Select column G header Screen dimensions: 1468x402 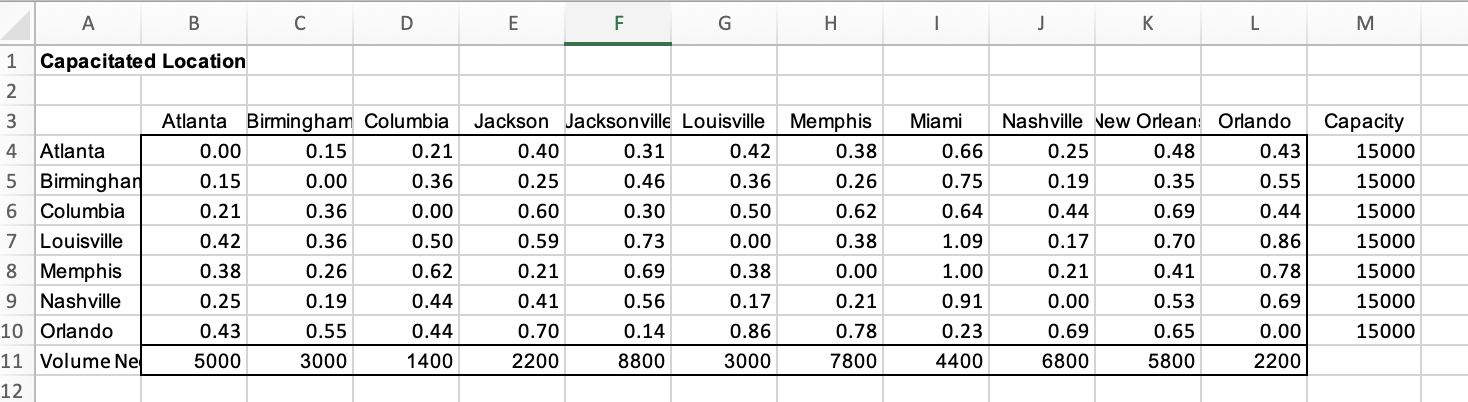(x=724, y=22)
